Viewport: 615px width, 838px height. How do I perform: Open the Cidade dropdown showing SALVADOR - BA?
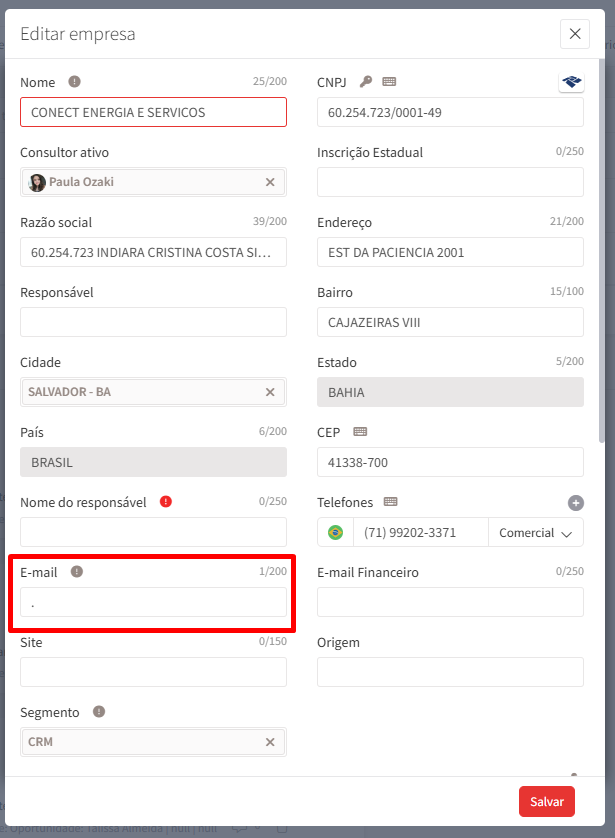click(x=140, y=392)
